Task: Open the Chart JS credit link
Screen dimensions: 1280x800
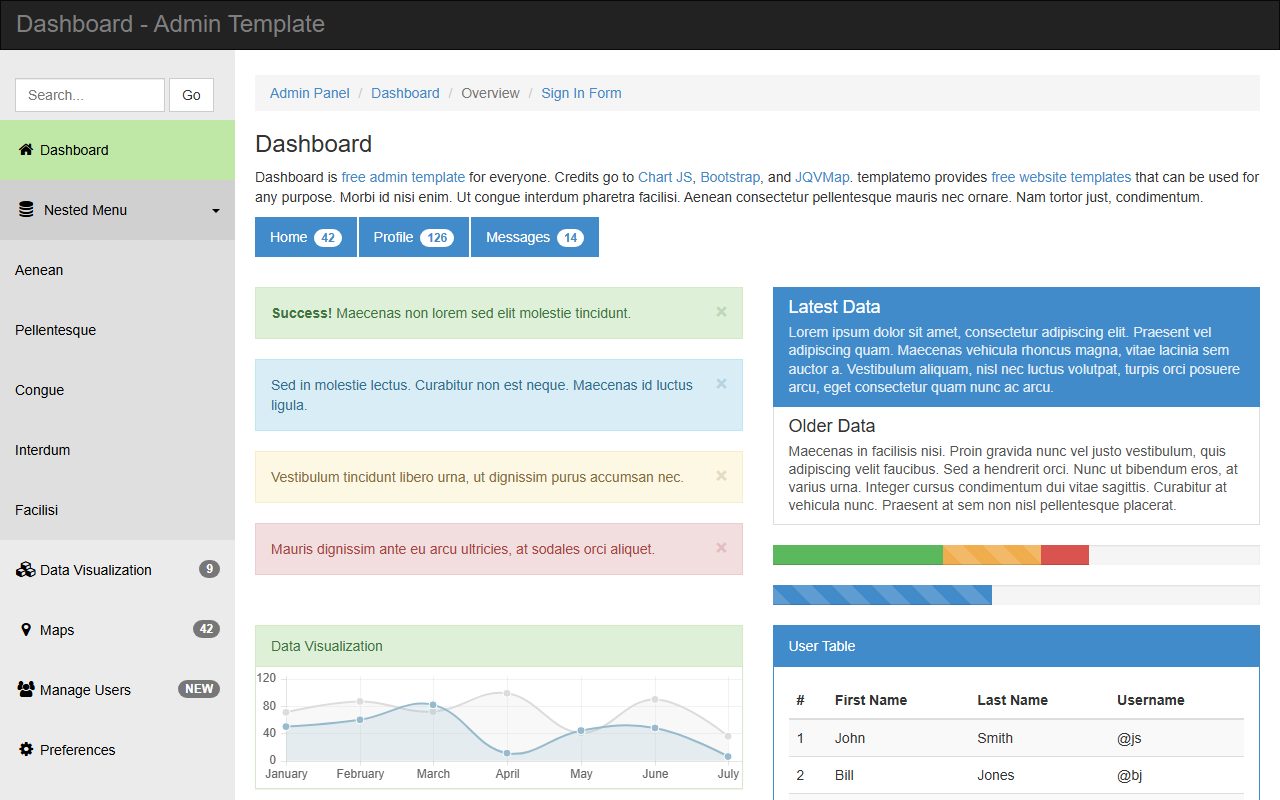Action: pos(665,177)
